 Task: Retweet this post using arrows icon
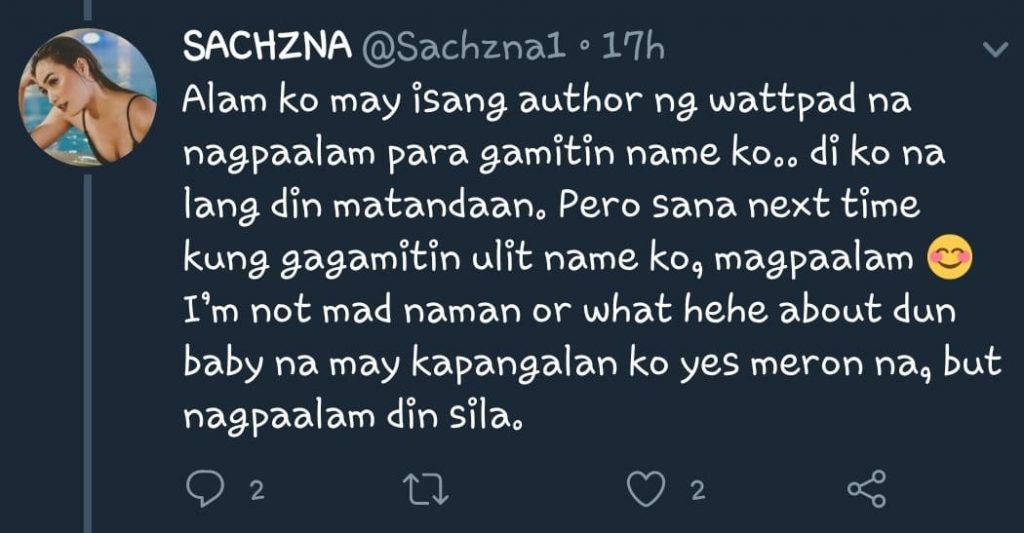click(425, 490)
